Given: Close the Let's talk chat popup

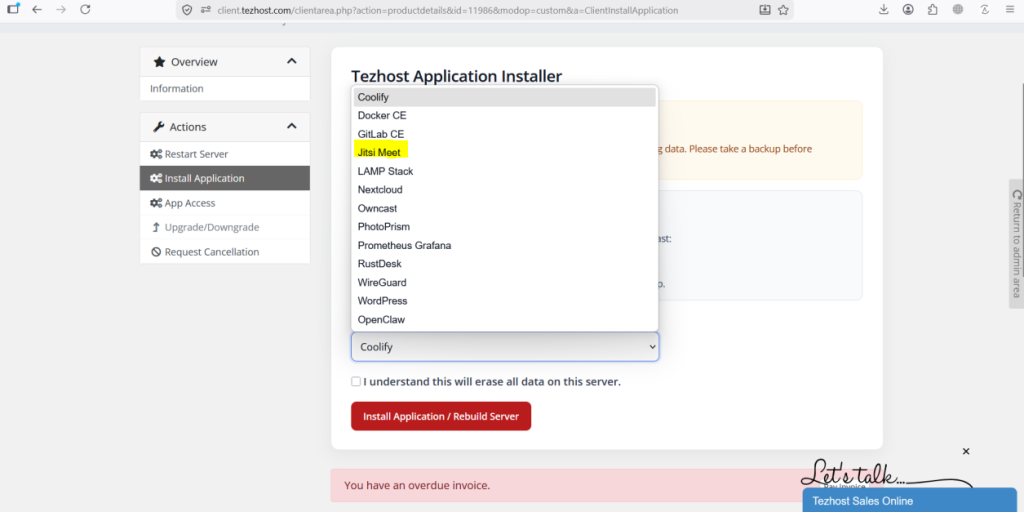Looking at the screenshot, I should 966,451.
